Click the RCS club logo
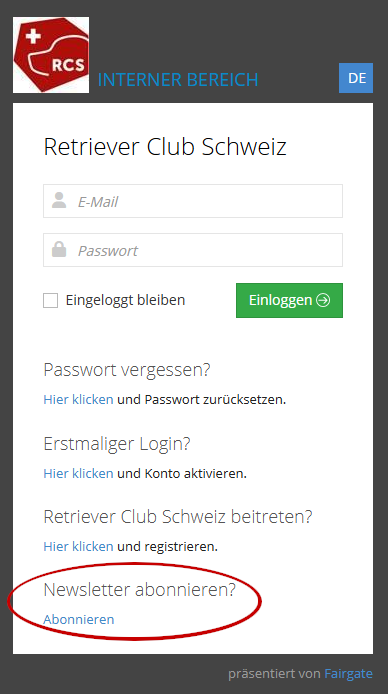Viewport: 388px width, 694px height. (x=51, y=55)
